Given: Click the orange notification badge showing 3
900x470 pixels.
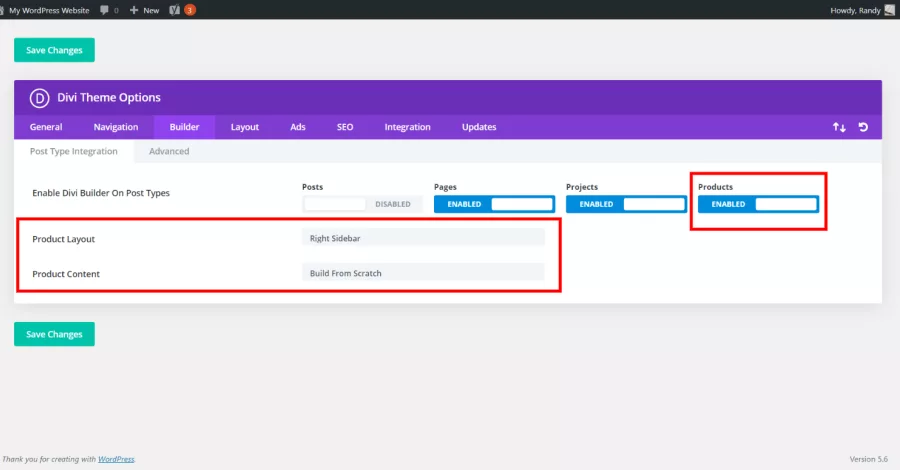Looking at the screenshot, I should pos(189,10).
